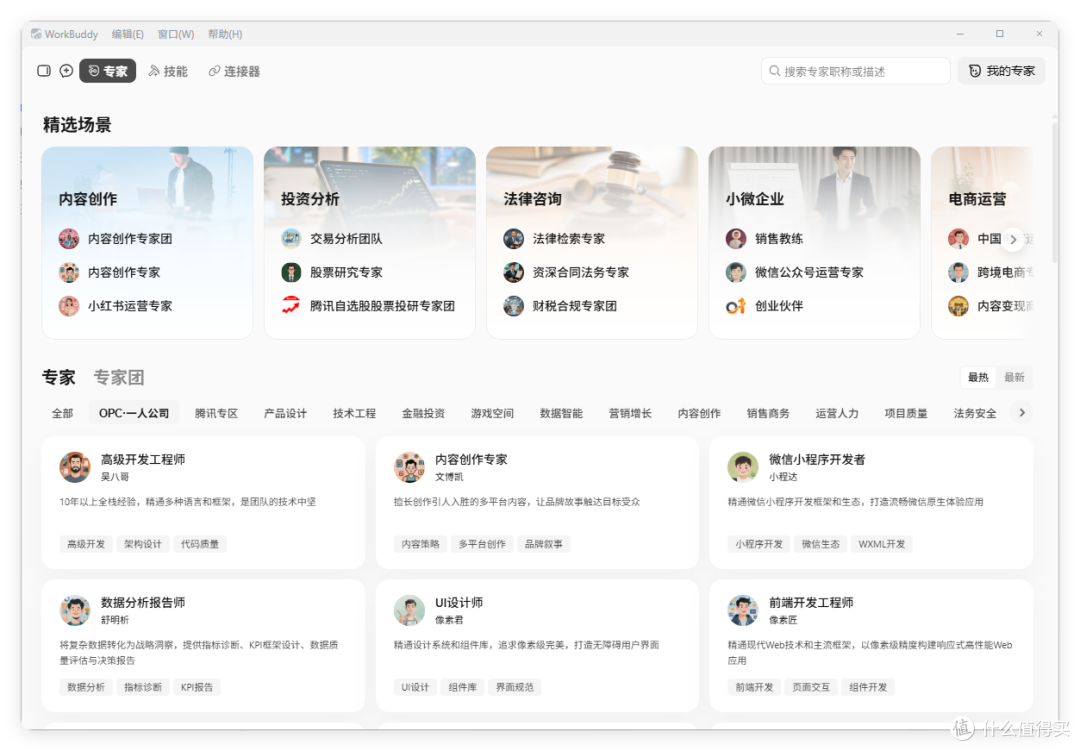Open the 窗口(W) menu
Screen dimensions: 1080x751
click(x=176, y=34)
